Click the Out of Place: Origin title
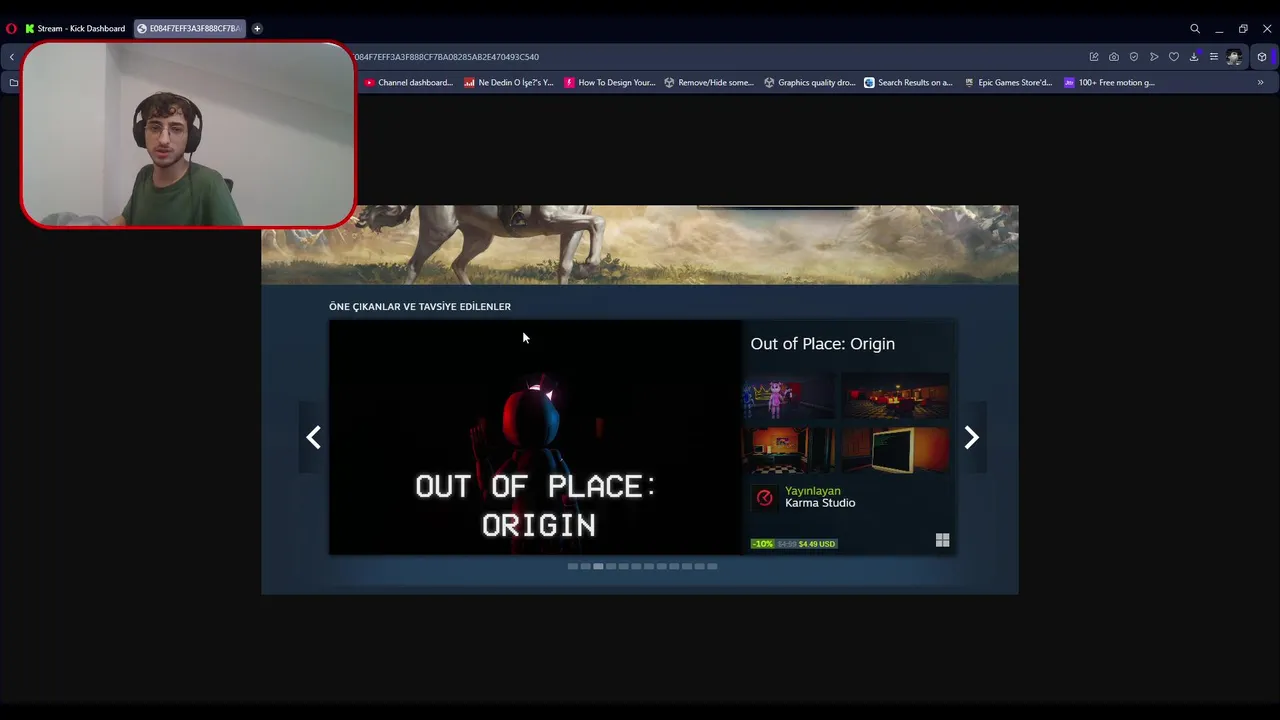The image size is (1280, 720). 822,343
